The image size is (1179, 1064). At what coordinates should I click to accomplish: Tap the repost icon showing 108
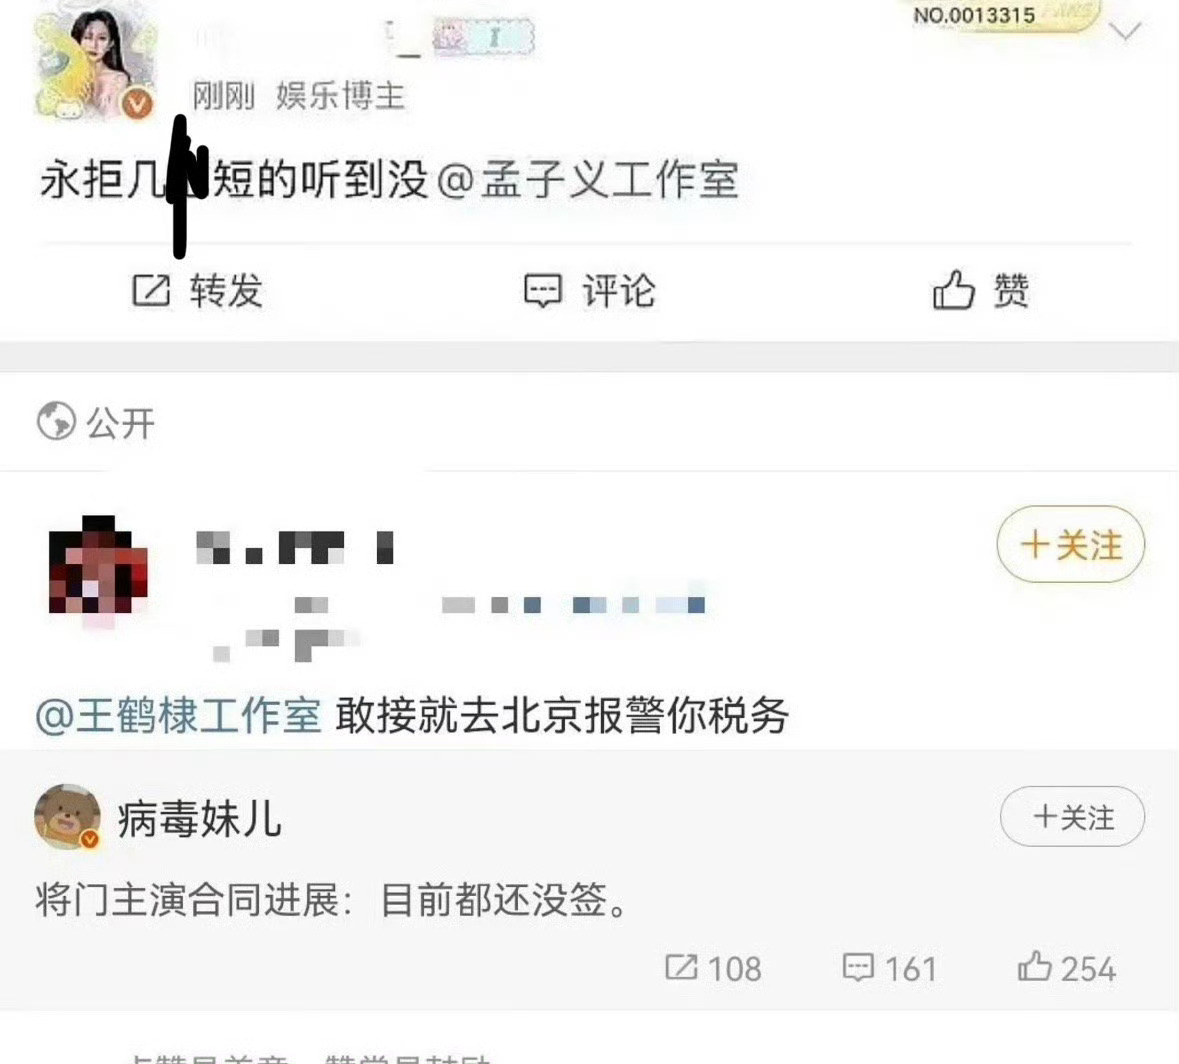click(x=681, y=967)
